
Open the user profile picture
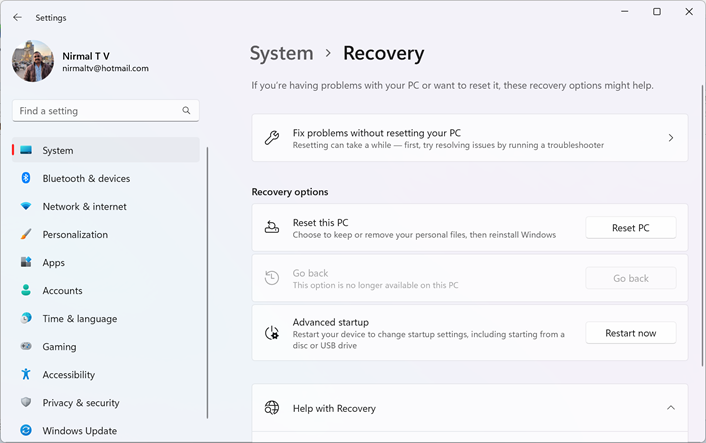33,61
